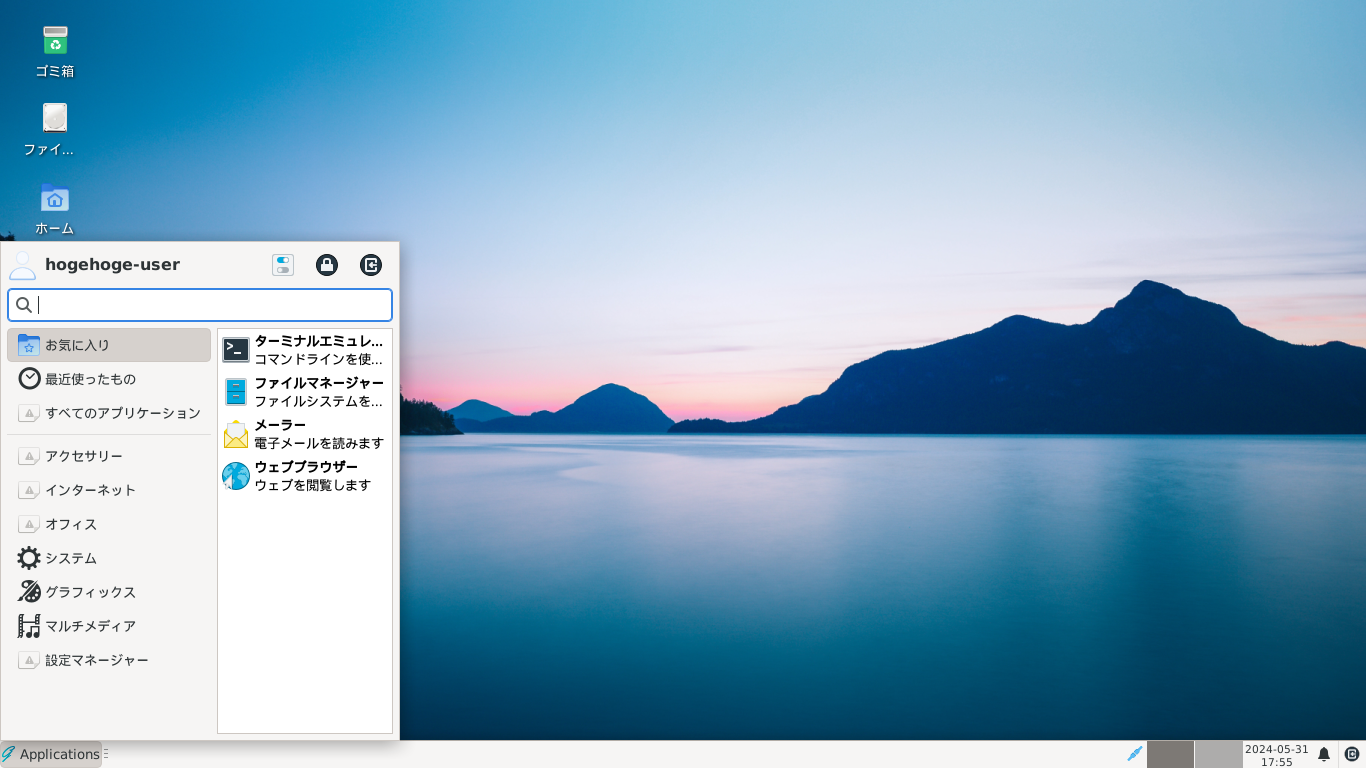Launch ターミナルエミュレーター from favorites
Viewport: 1366px width, 768px height.
click(304, 350)
